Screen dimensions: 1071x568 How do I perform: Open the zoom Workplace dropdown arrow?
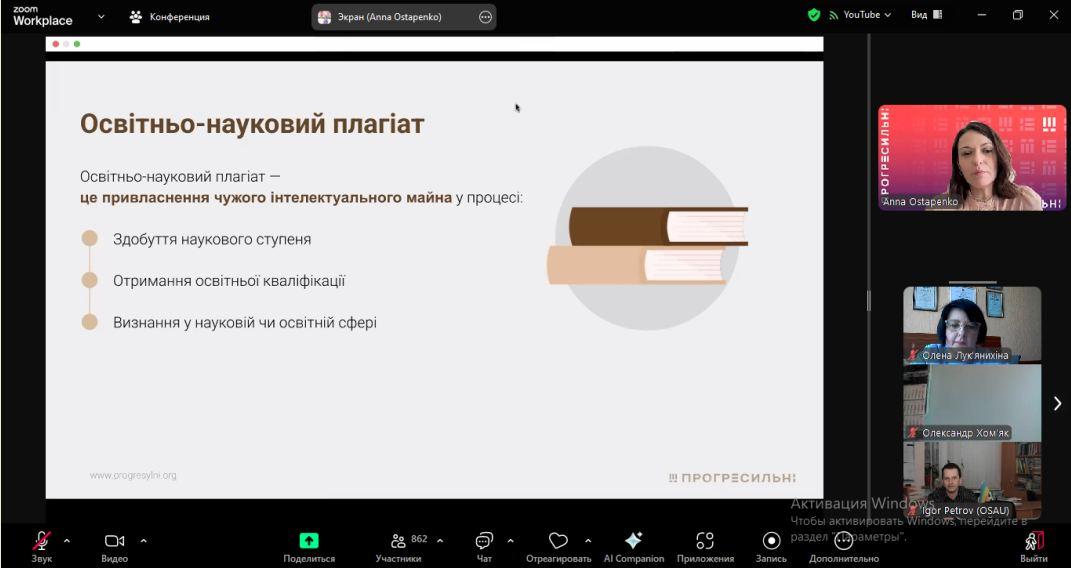101,16
